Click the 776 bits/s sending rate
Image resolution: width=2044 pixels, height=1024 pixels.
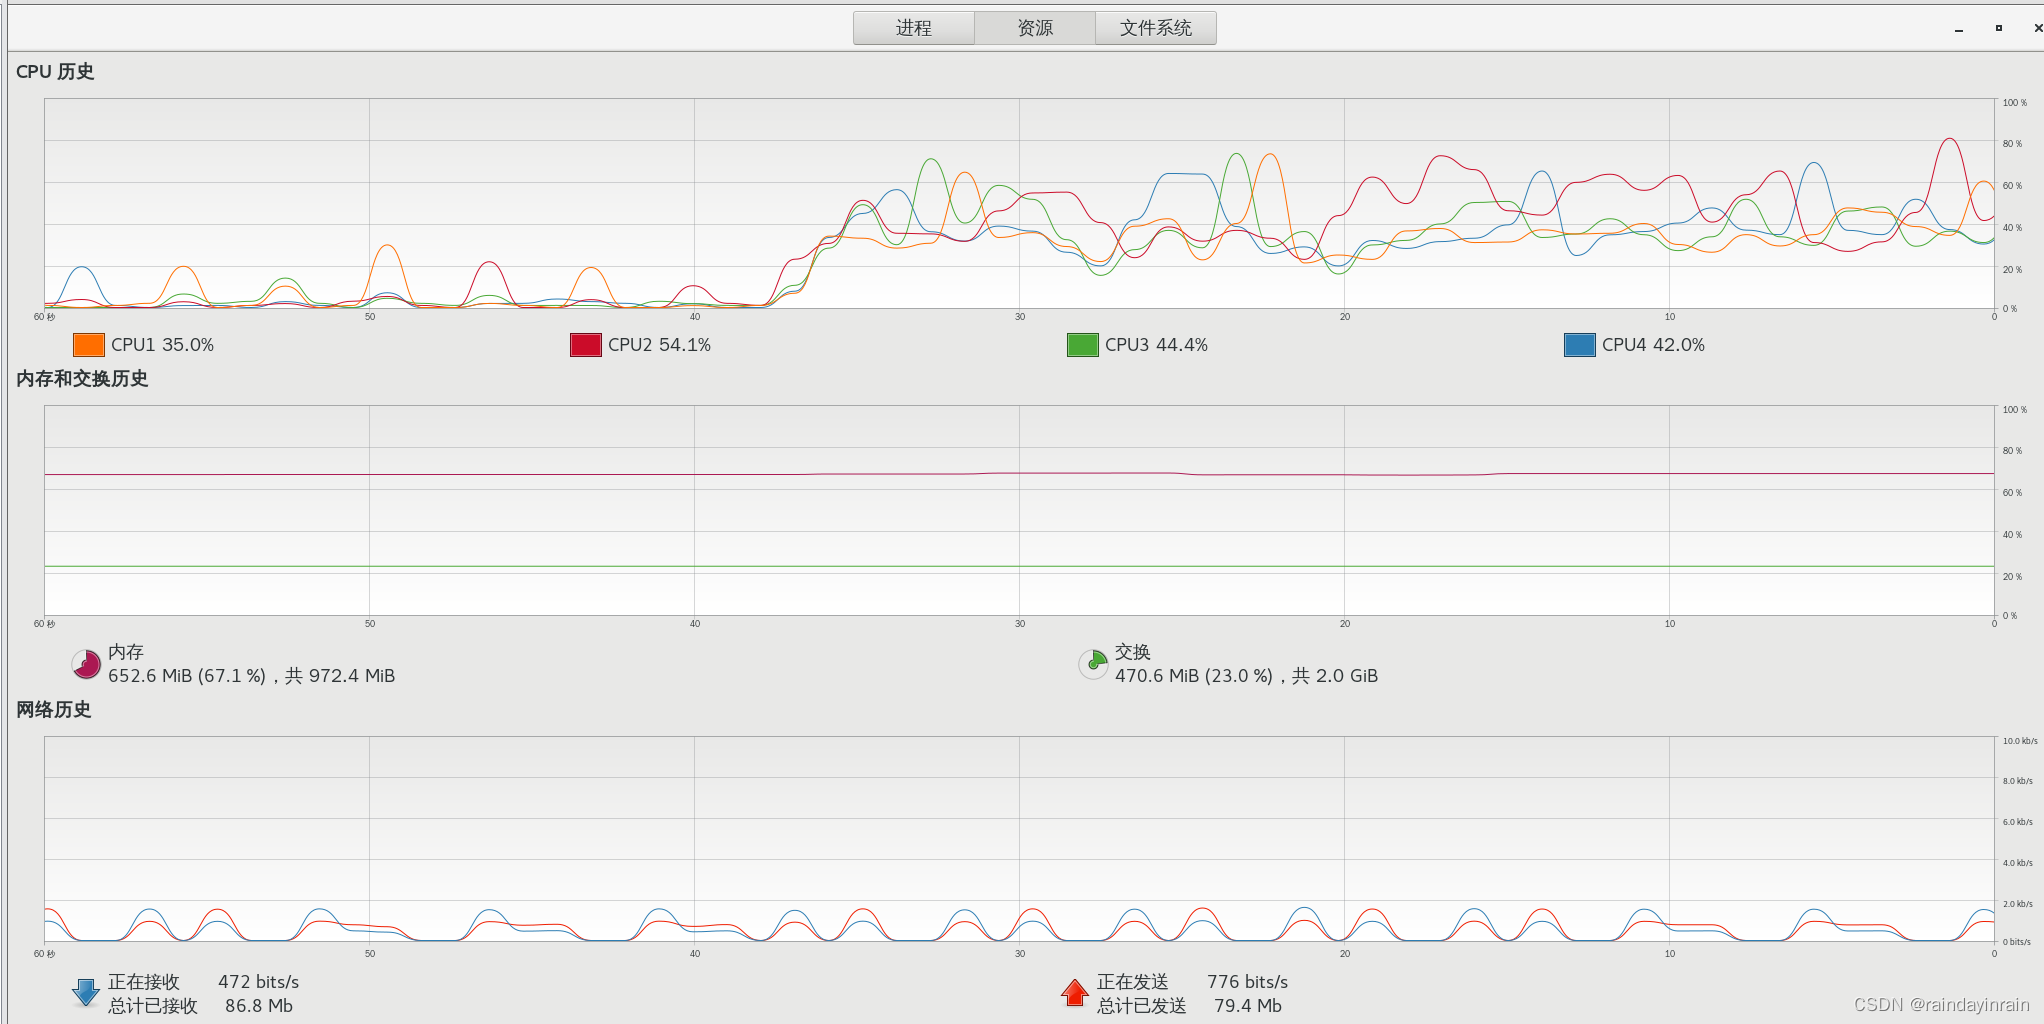[1247, 982]
